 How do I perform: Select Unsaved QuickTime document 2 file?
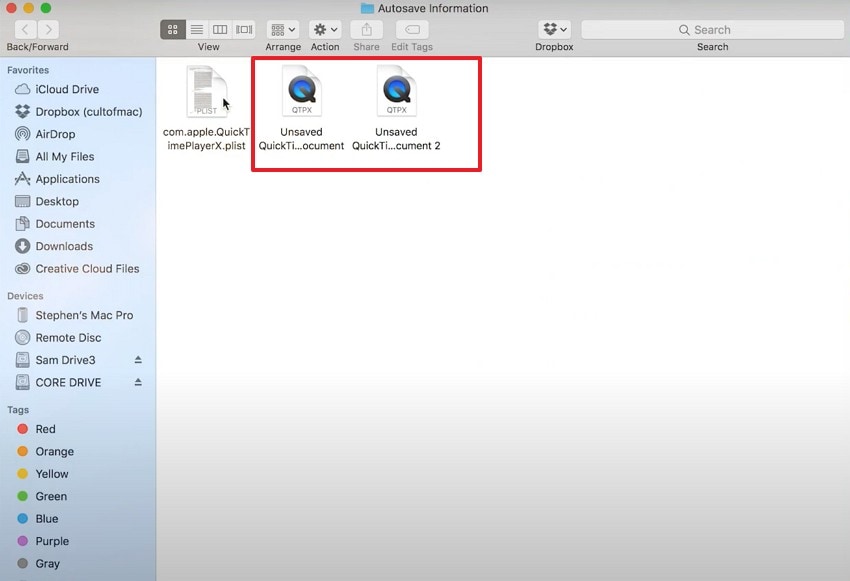pyautogui.click(x=396, y=108)
